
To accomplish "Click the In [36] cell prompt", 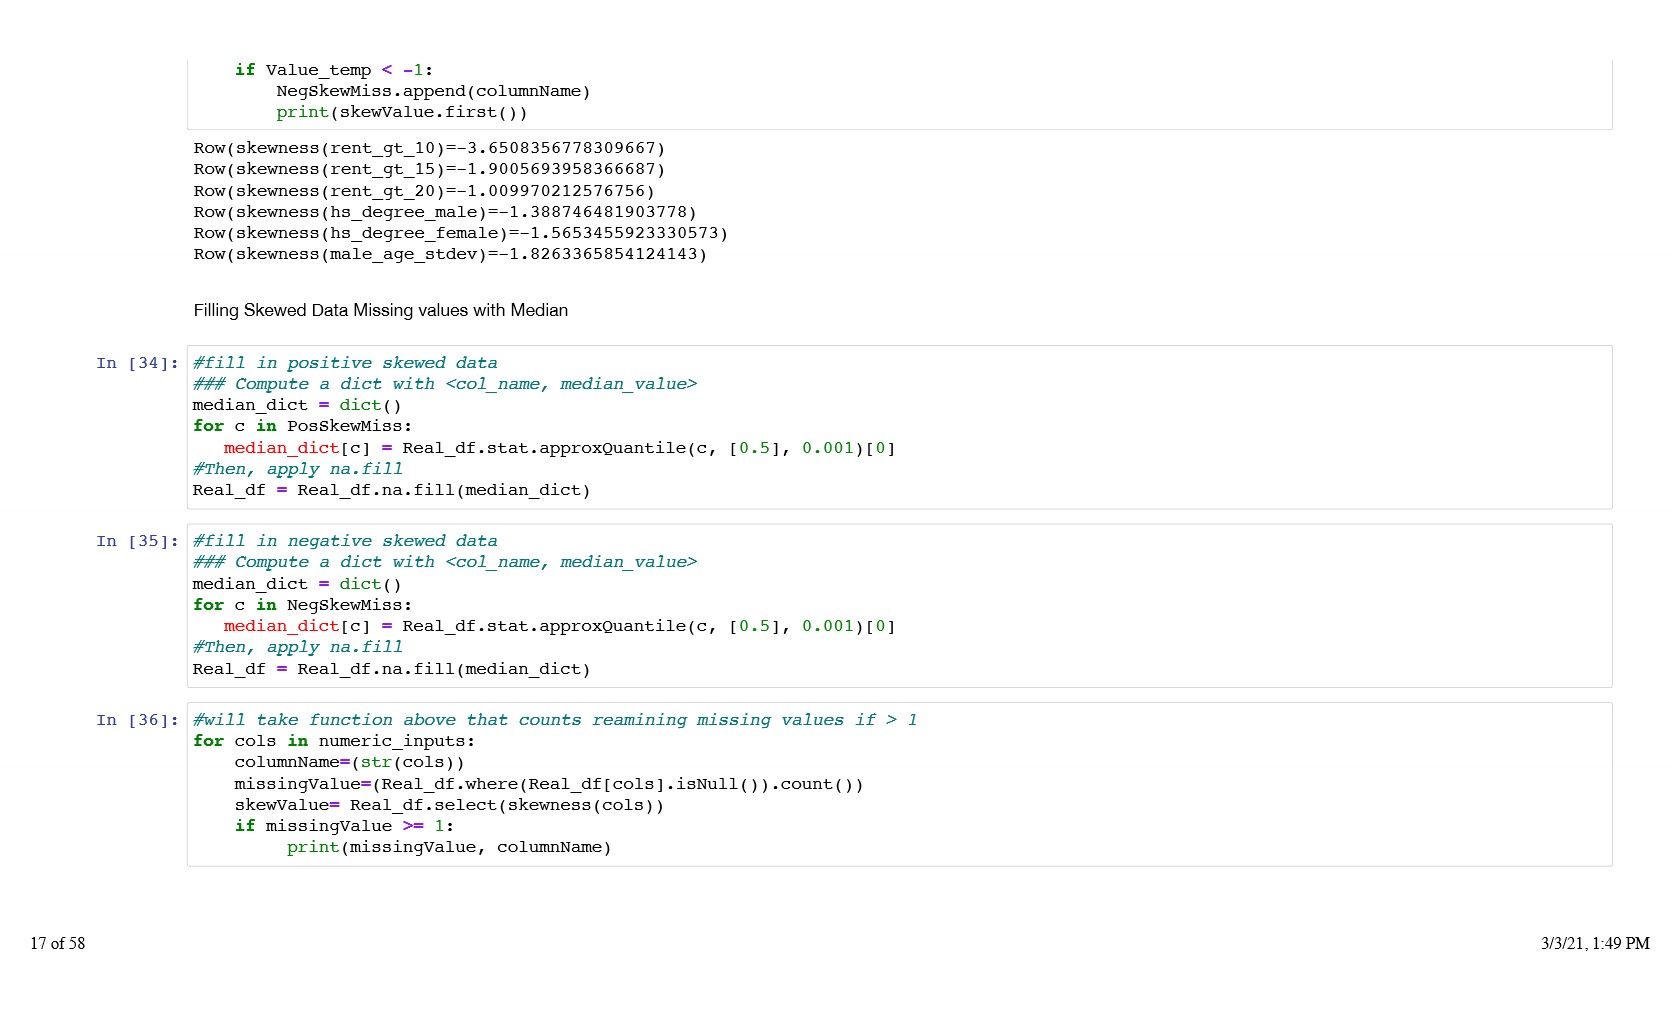I will tap(137, 720).
